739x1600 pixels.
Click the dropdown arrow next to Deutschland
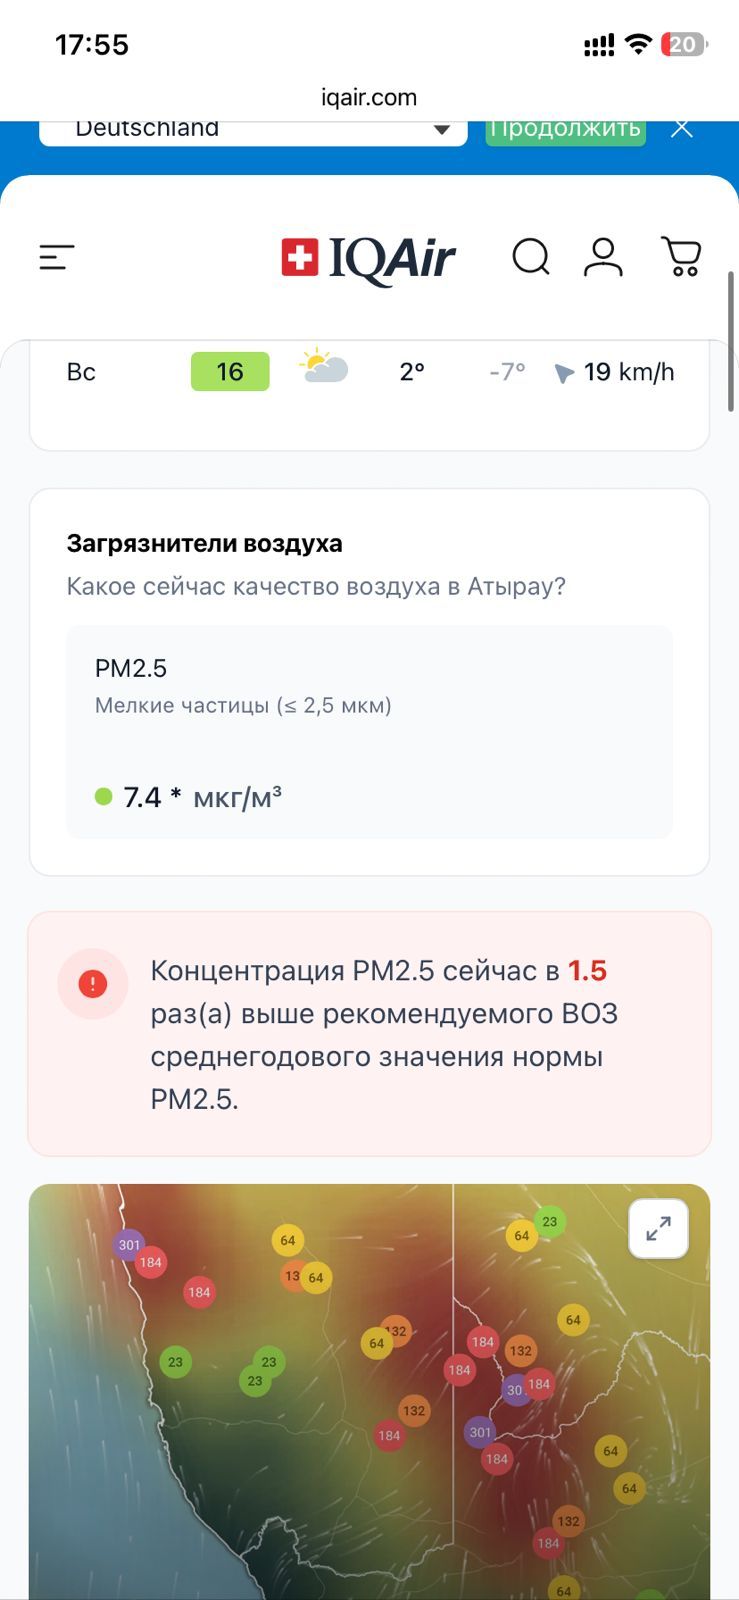441,130
